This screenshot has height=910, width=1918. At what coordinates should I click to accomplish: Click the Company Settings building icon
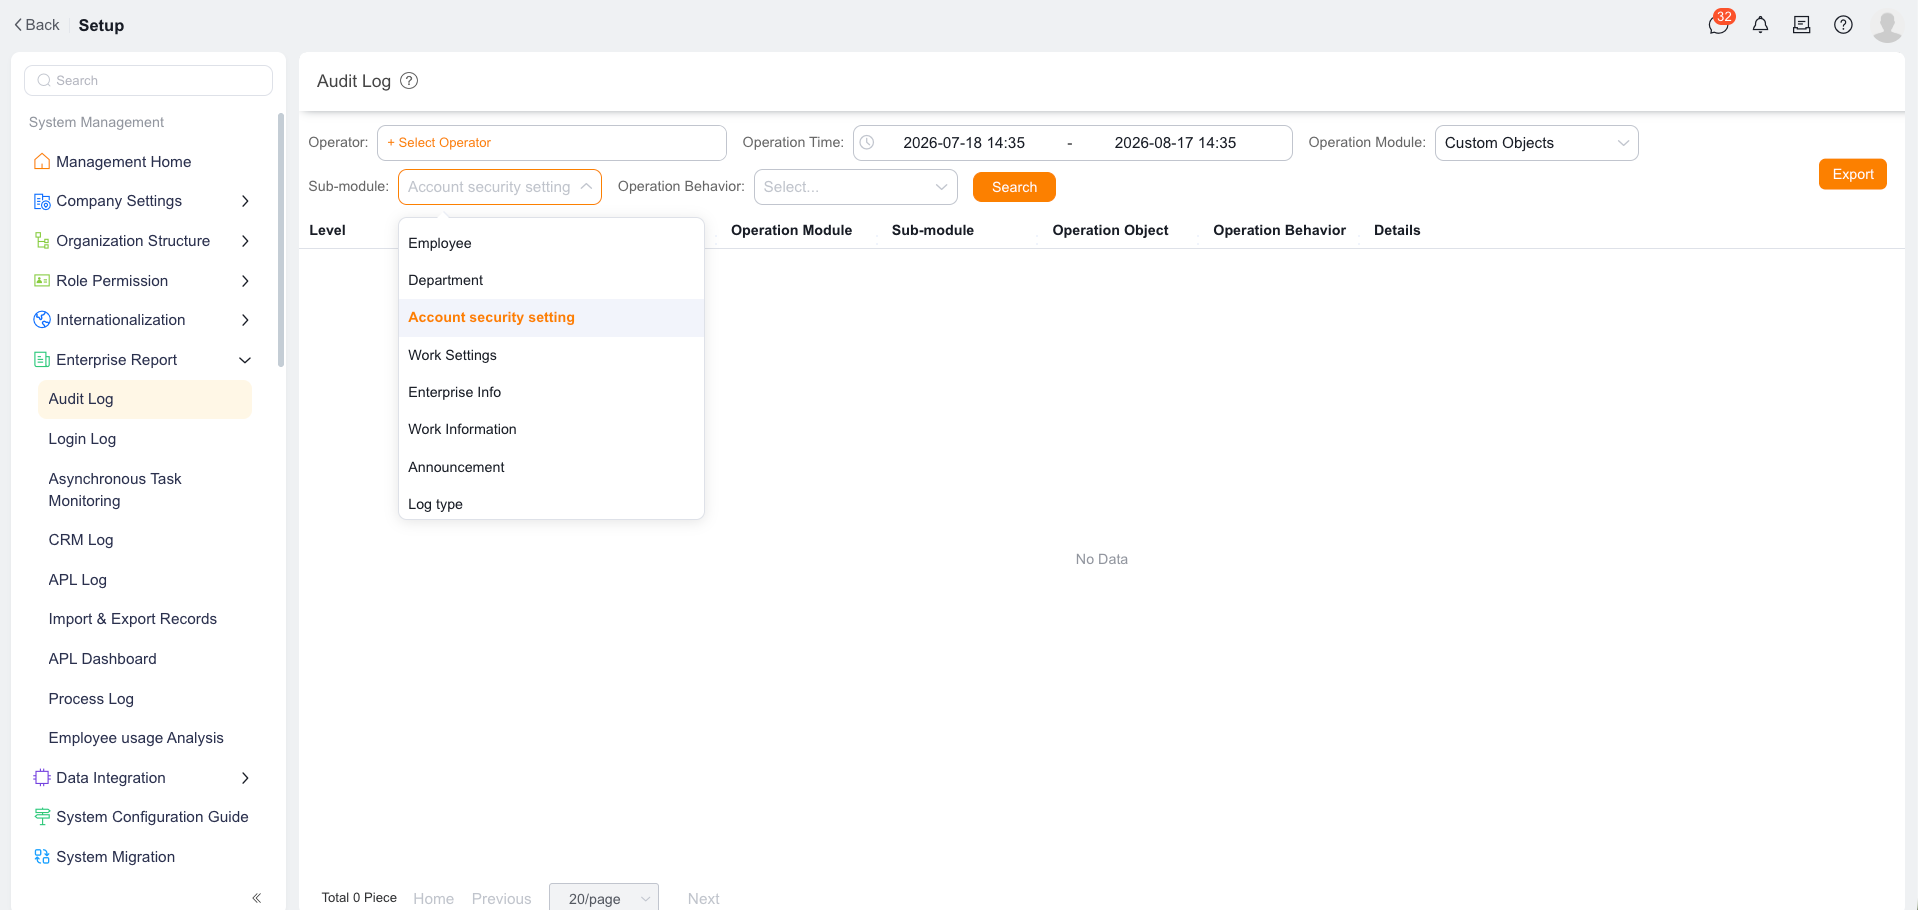42,201
